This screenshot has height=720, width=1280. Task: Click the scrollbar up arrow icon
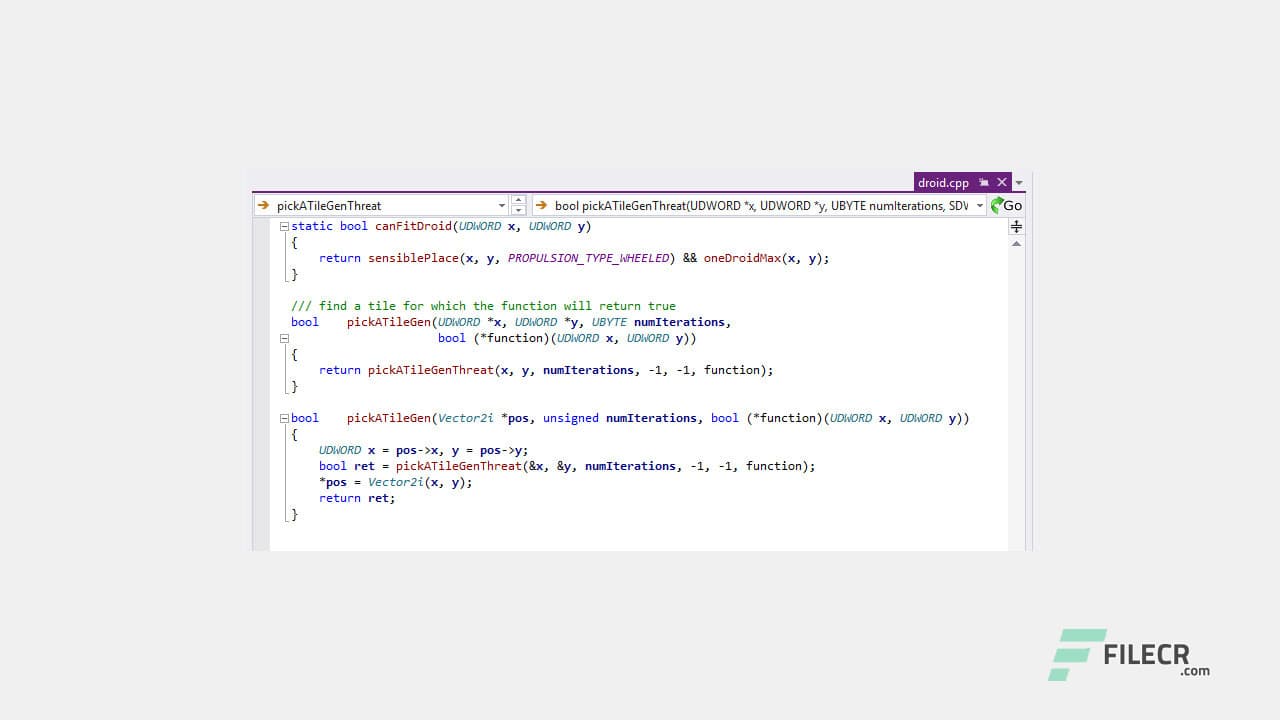[1016, 243]
